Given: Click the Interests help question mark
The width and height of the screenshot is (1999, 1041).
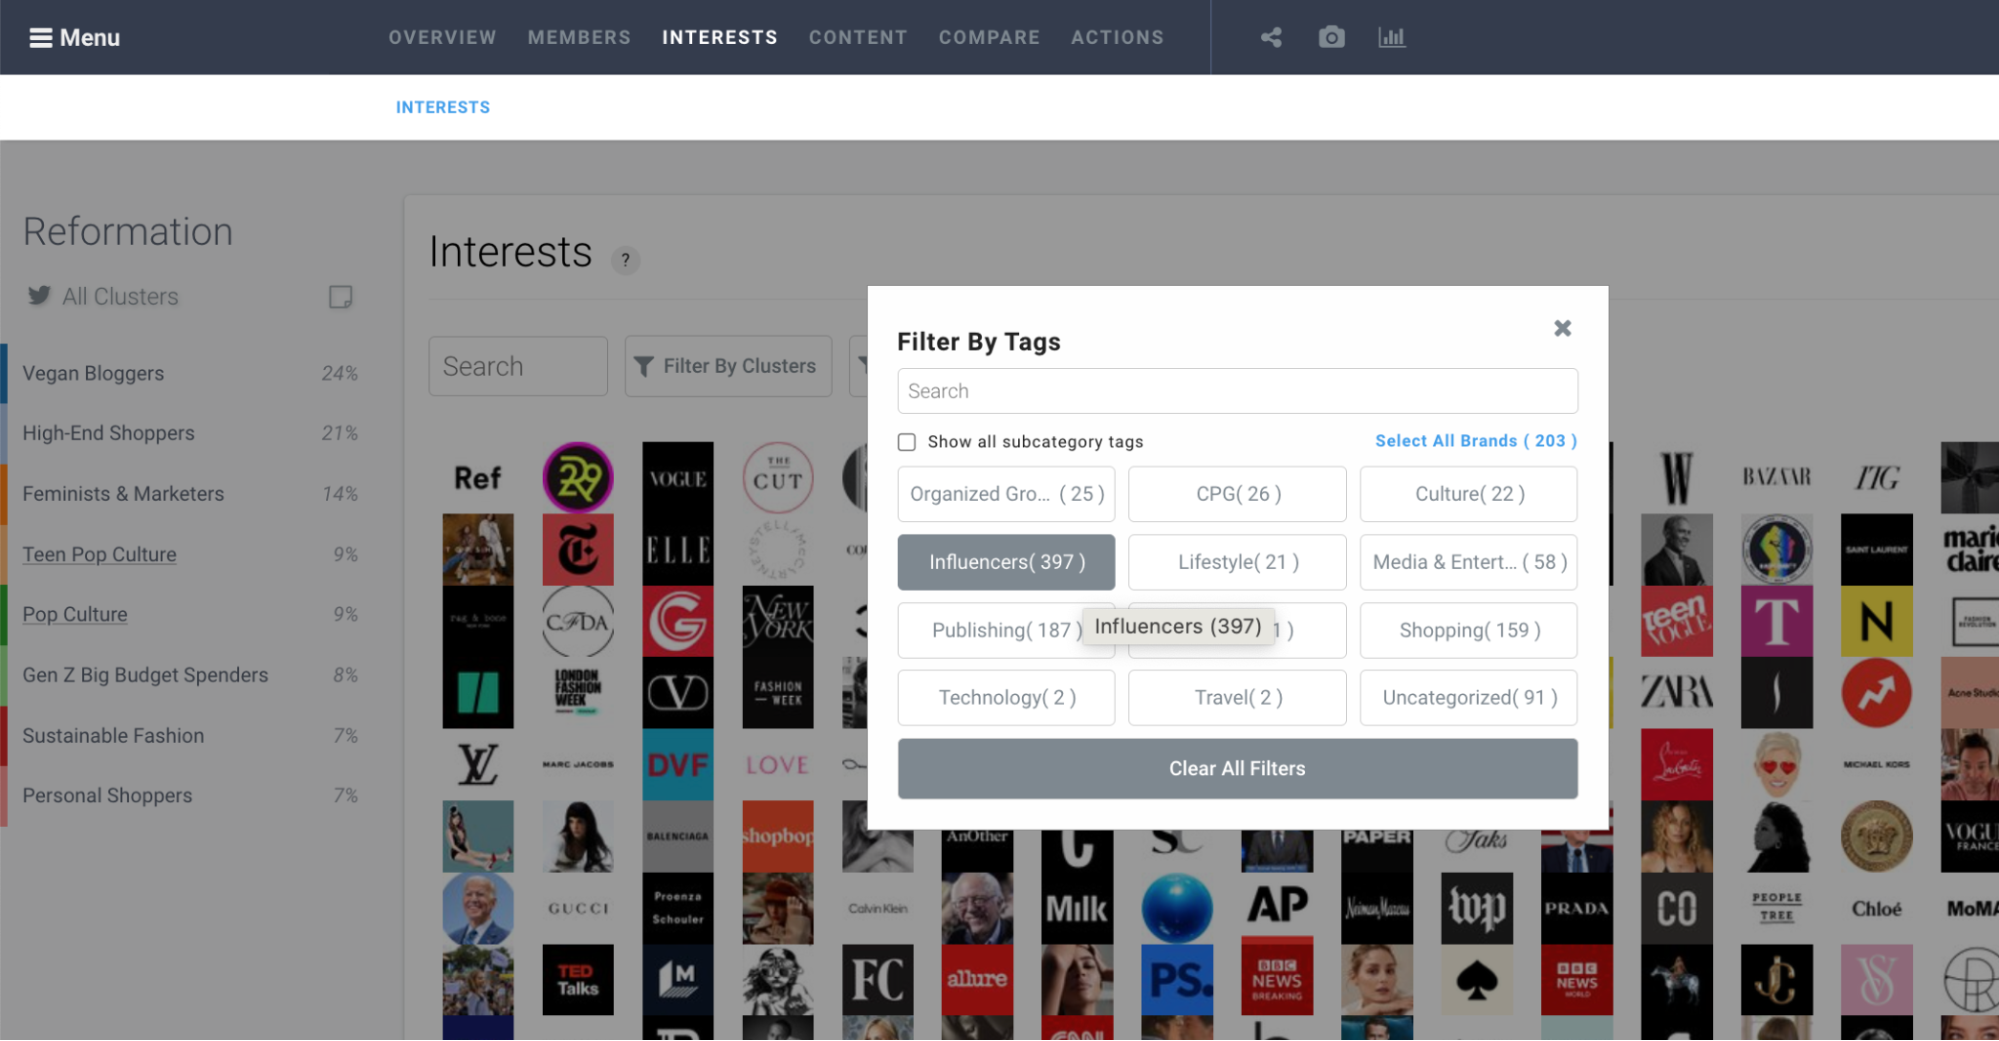Looking at the screenshot, I should tap(625, 260).
